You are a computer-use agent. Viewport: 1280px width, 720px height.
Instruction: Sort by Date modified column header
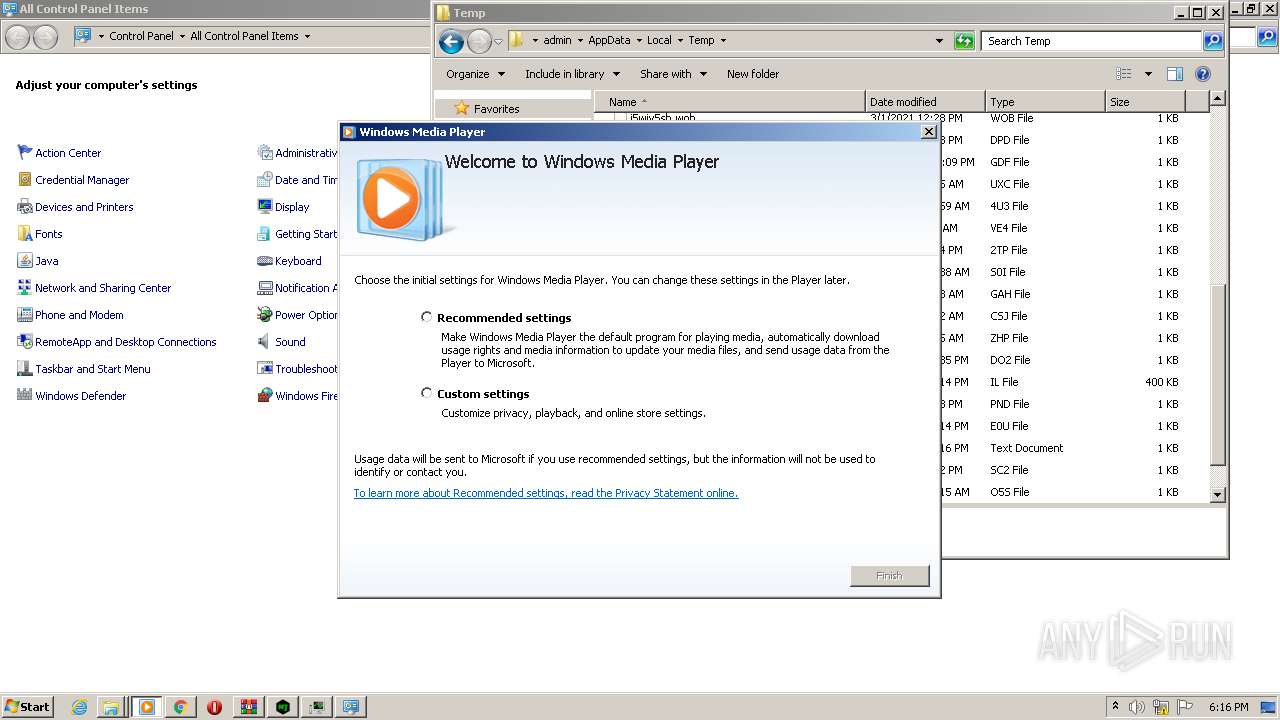coord(925,102)
